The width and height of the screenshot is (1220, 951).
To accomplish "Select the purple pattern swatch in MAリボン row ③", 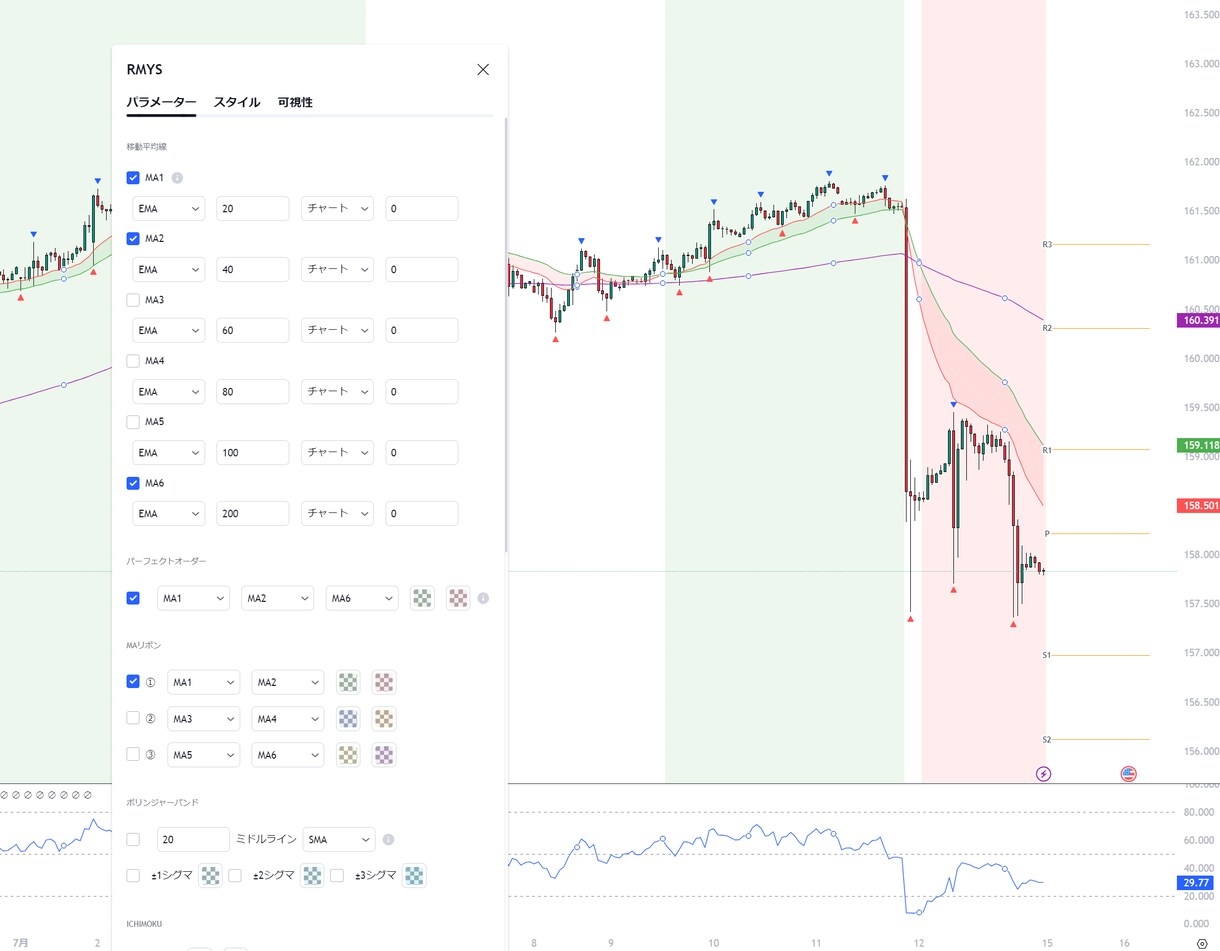I will click(x=384, y=754).
